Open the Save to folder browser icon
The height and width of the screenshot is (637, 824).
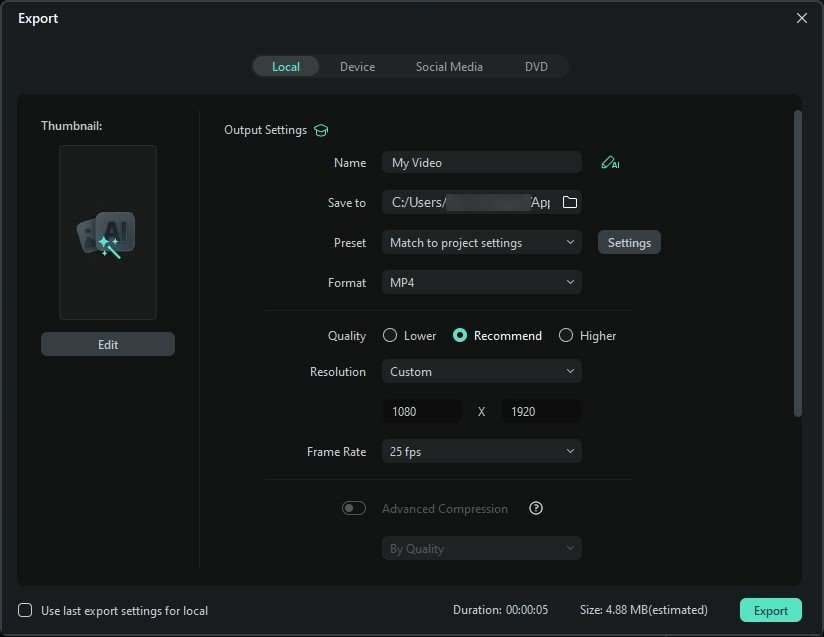pyautogui.click(x=570, y=203)
